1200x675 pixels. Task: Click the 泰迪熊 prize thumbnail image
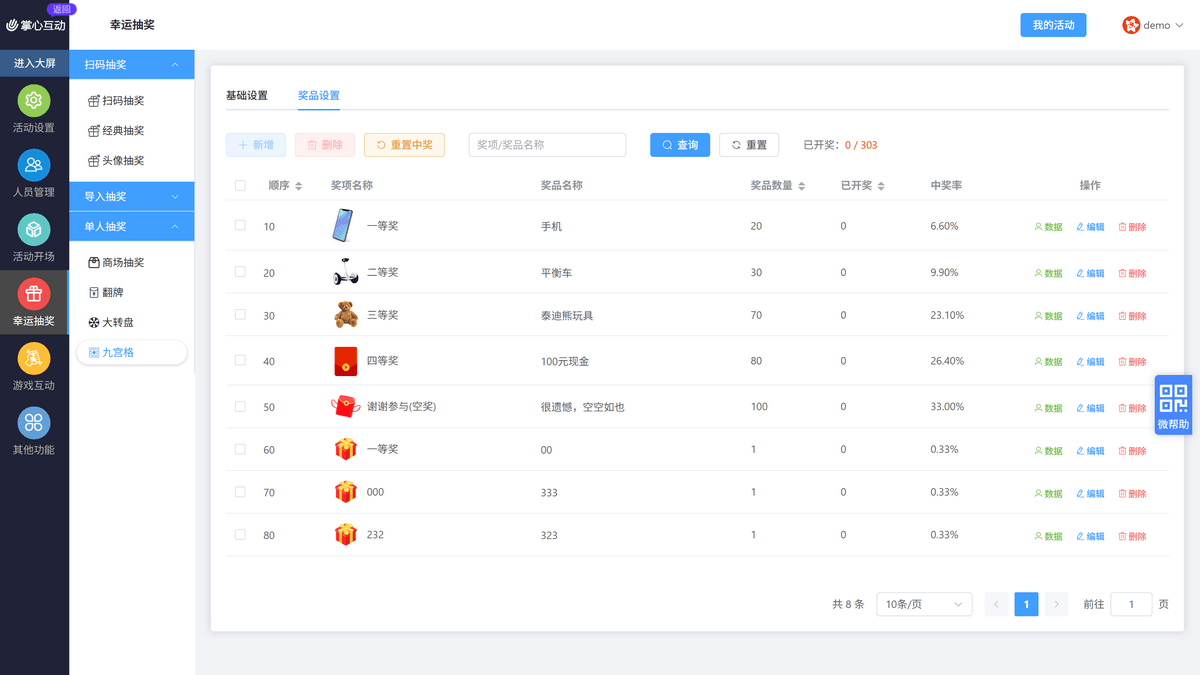346,315
